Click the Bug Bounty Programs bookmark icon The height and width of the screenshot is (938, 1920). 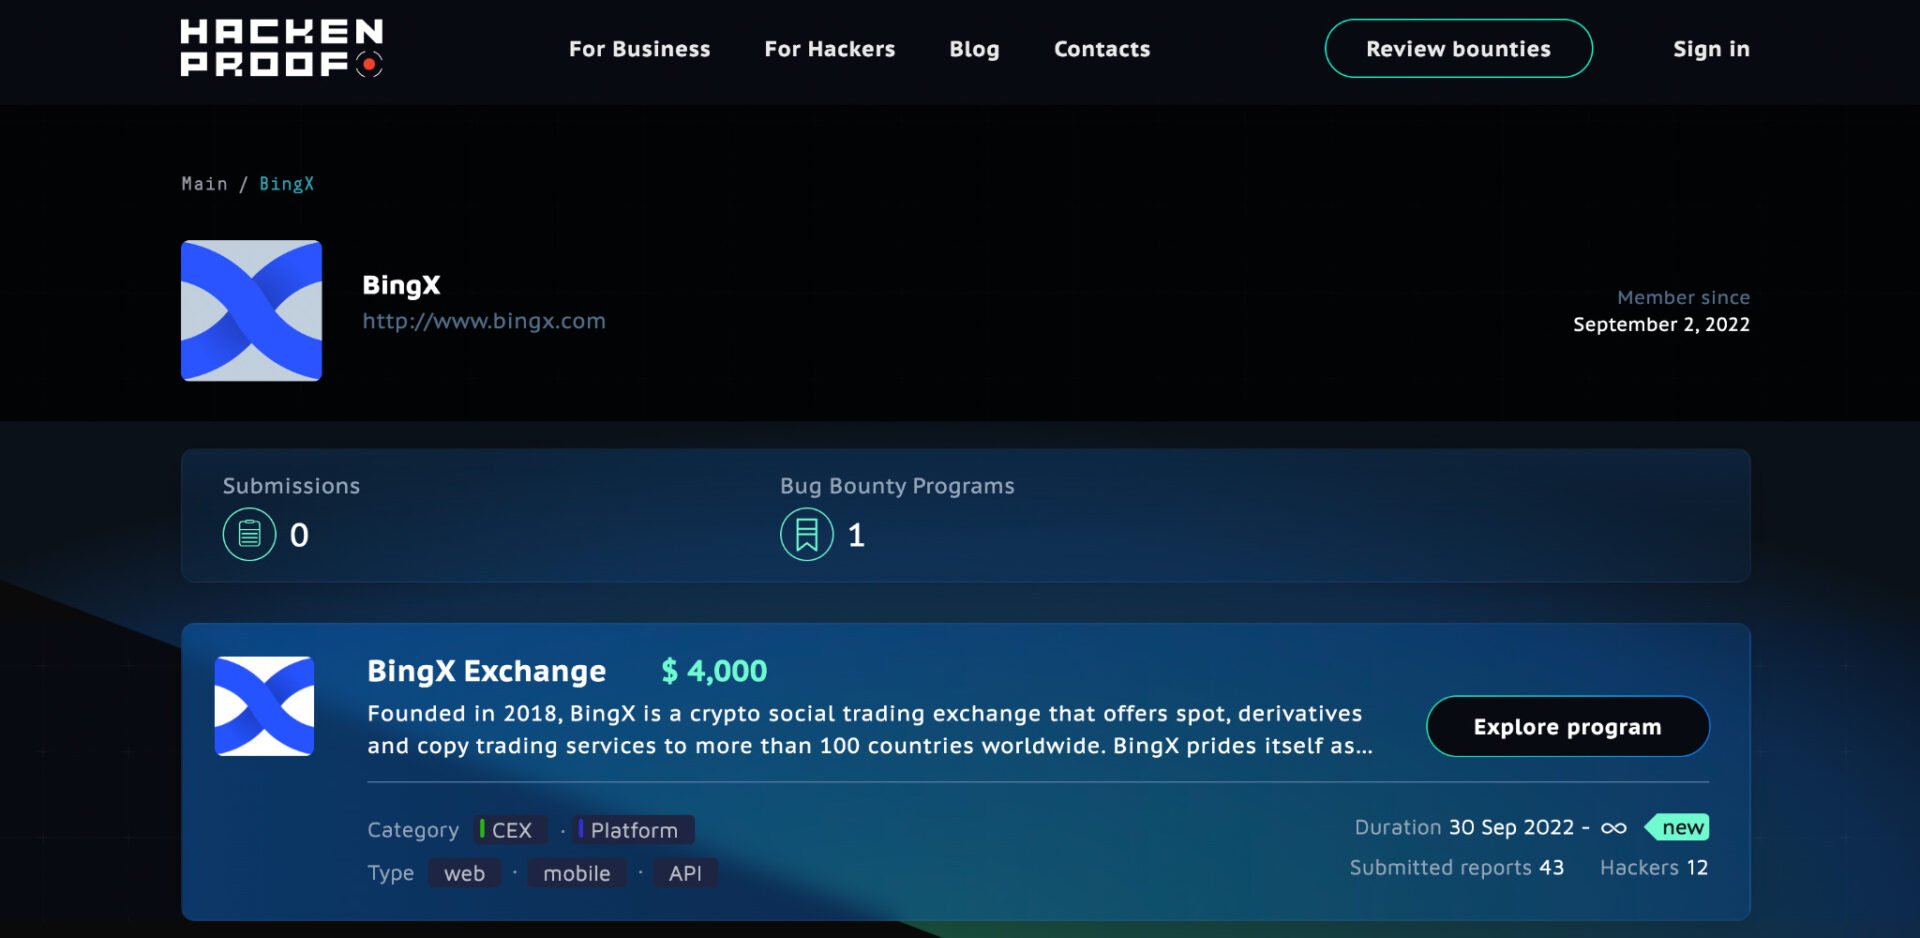807,534
